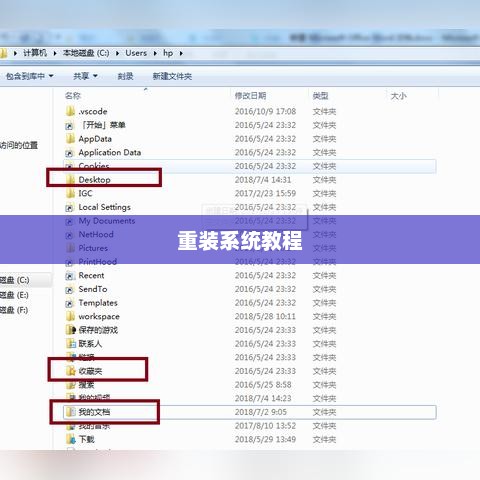Click the 收藏夹 star folder icon
480x480 pixels.
point(71,371)
